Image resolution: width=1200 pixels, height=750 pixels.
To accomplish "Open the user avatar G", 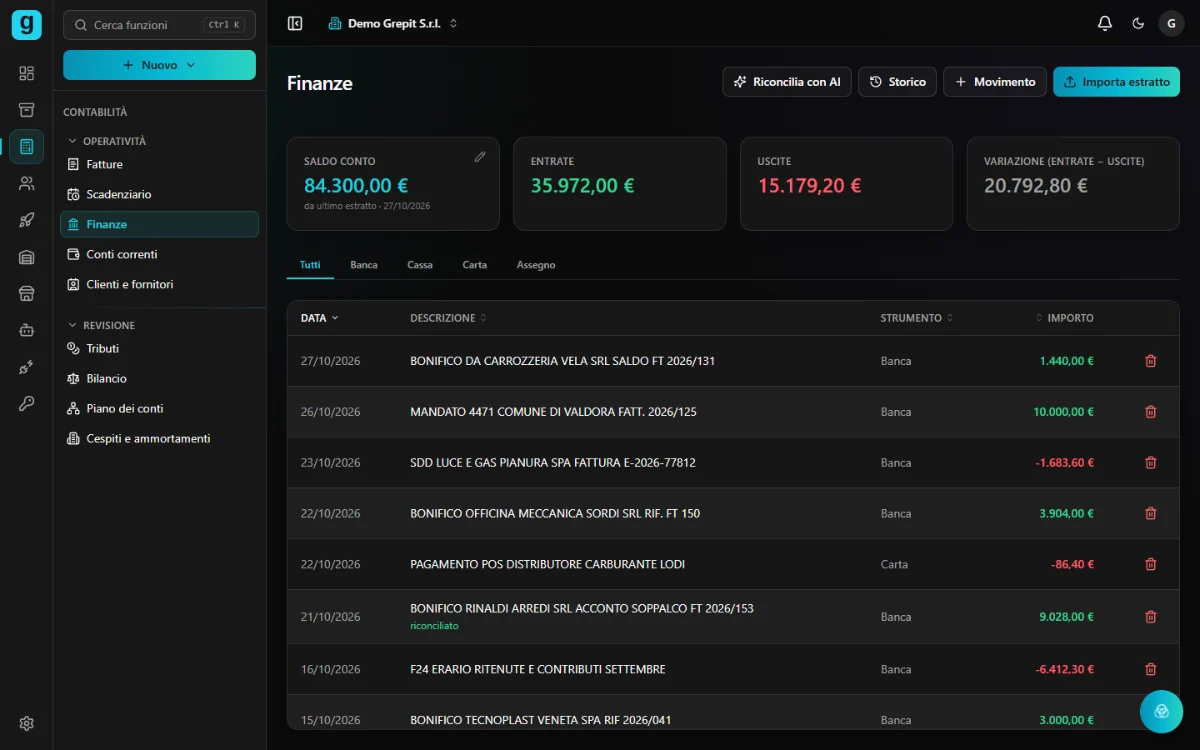I will click(1171, 23).
